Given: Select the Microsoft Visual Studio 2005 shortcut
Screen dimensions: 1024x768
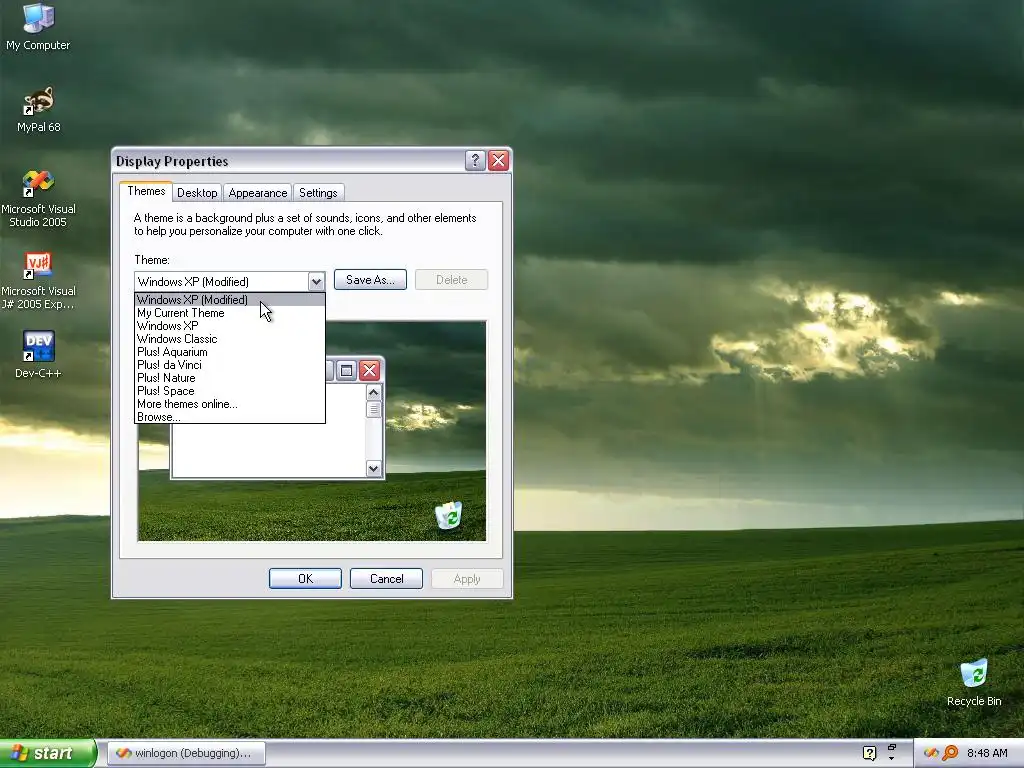Looking at the screenshot, I should pyautogui.click(x=38, y=199).
